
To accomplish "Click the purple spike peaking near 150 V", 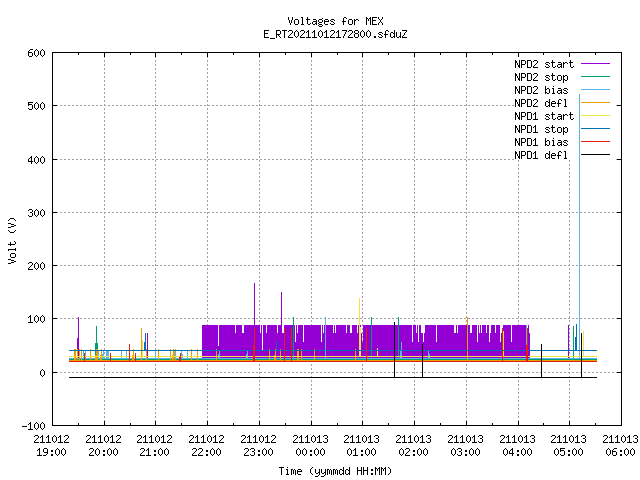I will 281,309.
